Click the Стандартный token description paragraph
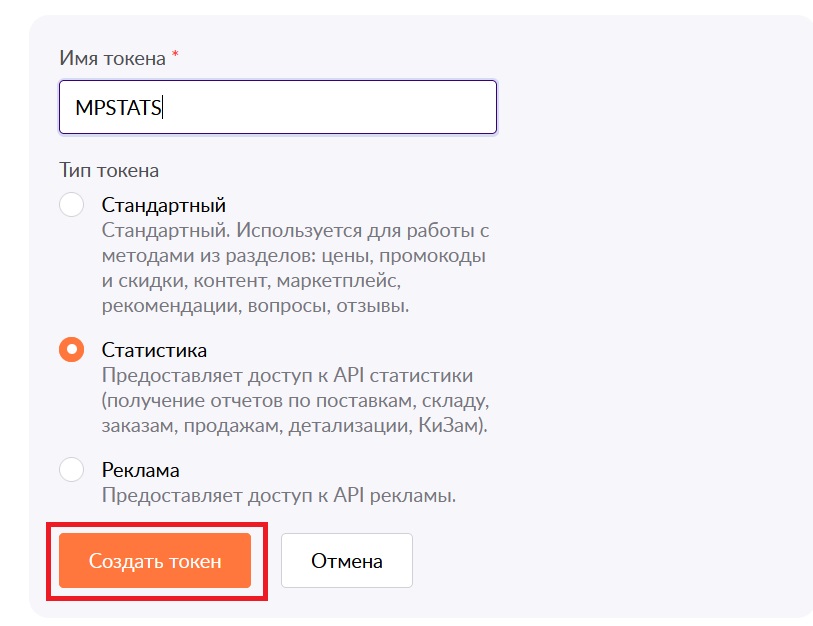The width and height of the screenshot is (813, 626). 295,268
